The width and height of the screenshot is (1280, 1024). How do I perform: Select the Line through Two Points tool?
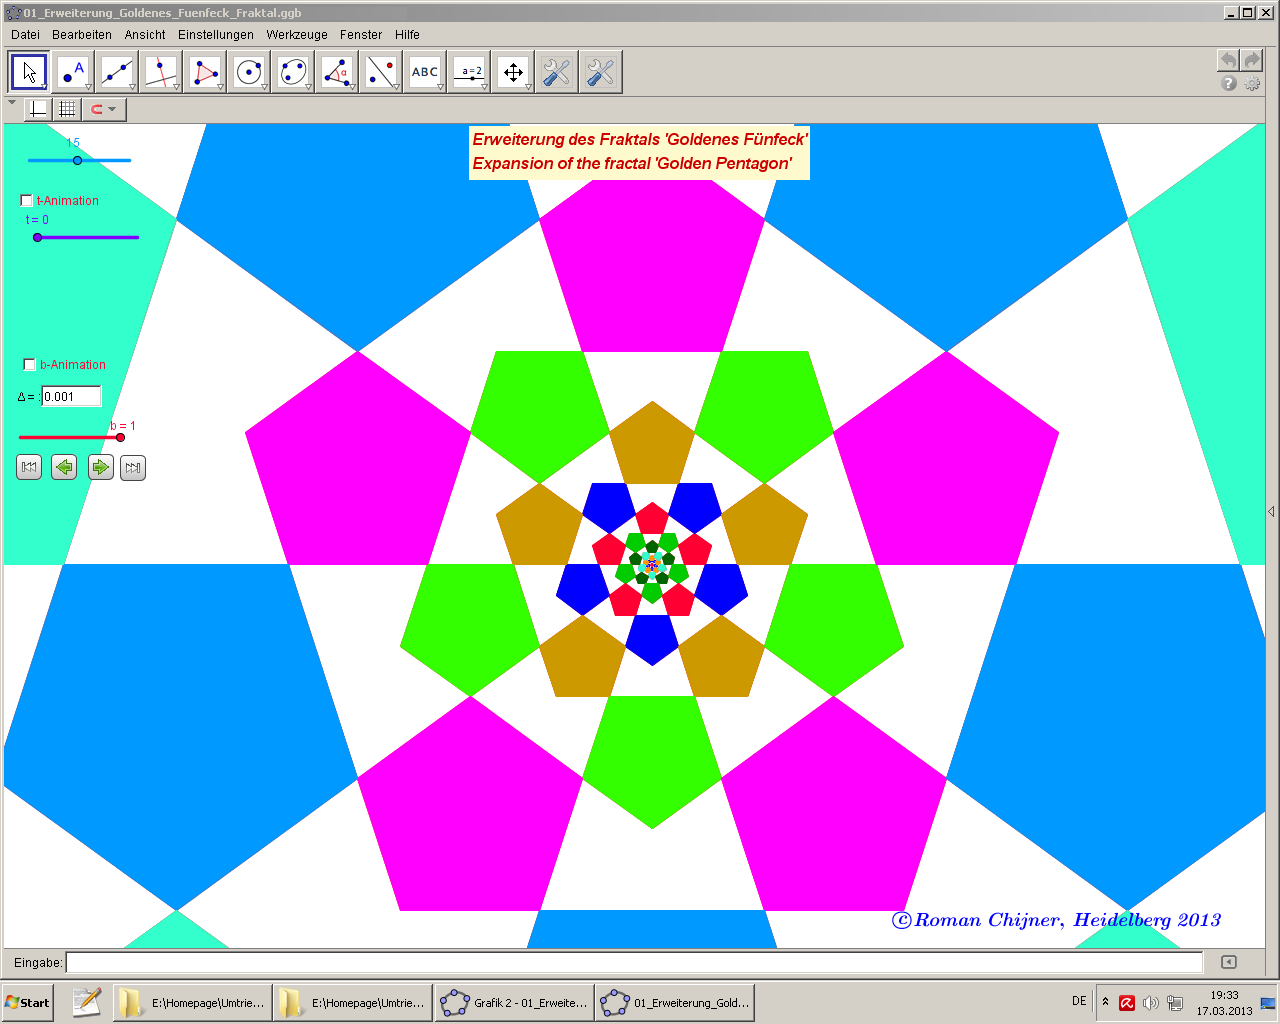tap(117, 72)
